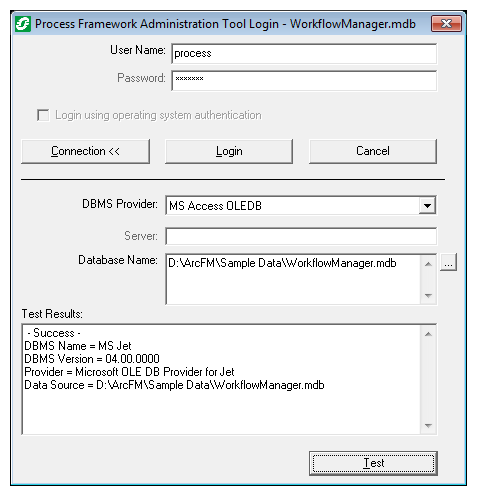Viewport: 477px width, 496px height.
Task: Click the Test connection button
Action: [x=373, y=463]
